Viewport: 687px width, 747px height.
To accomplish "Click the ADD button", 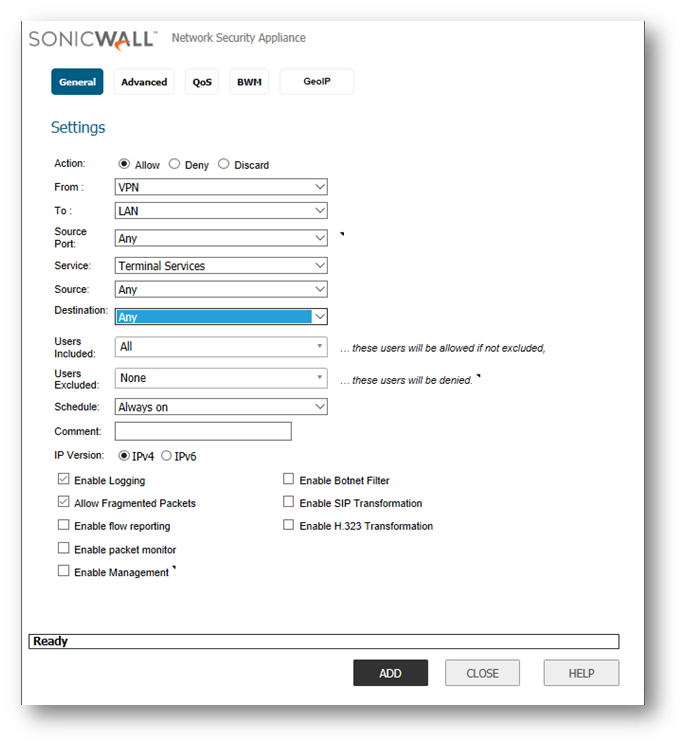I will click(x=390, y=673).
